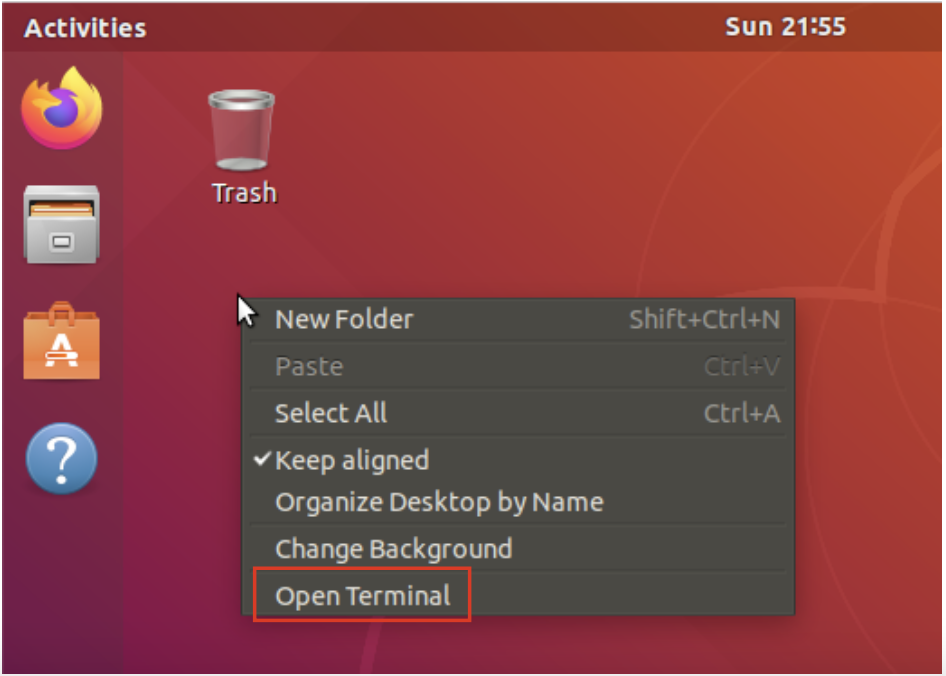Toggle the Keep aligned option
Screen dimensions: 946x676
coord(352,460)
